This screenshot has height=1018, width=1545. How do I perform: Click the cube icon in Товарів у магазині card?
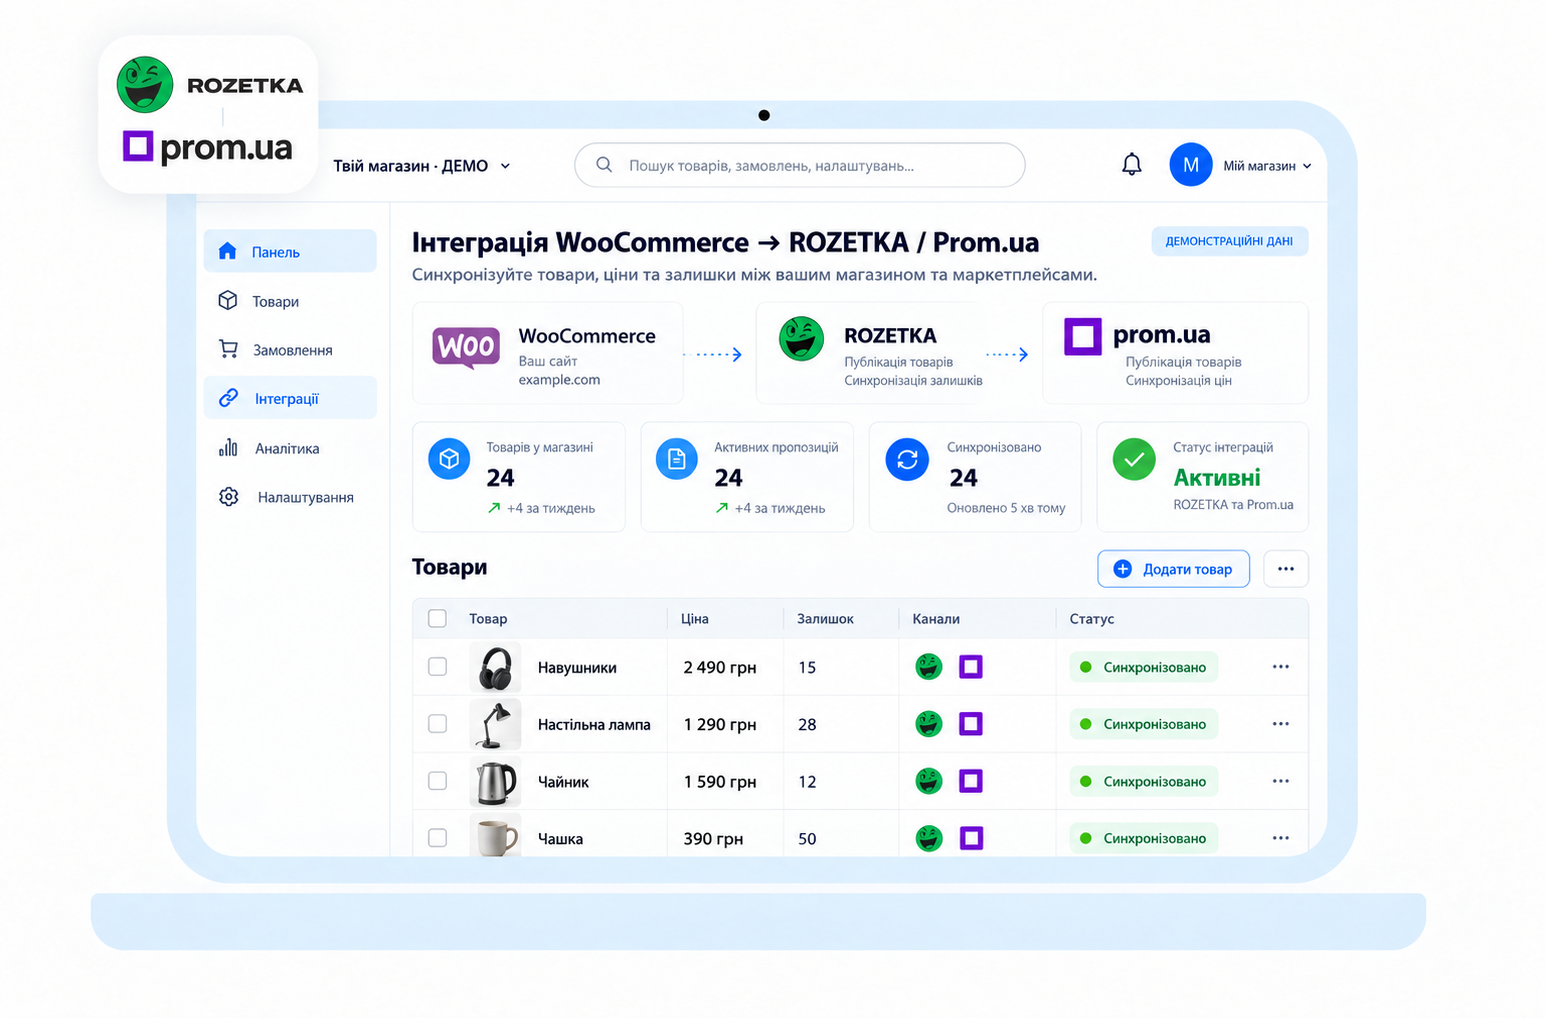pyautogui.click(x=449, y=459)
